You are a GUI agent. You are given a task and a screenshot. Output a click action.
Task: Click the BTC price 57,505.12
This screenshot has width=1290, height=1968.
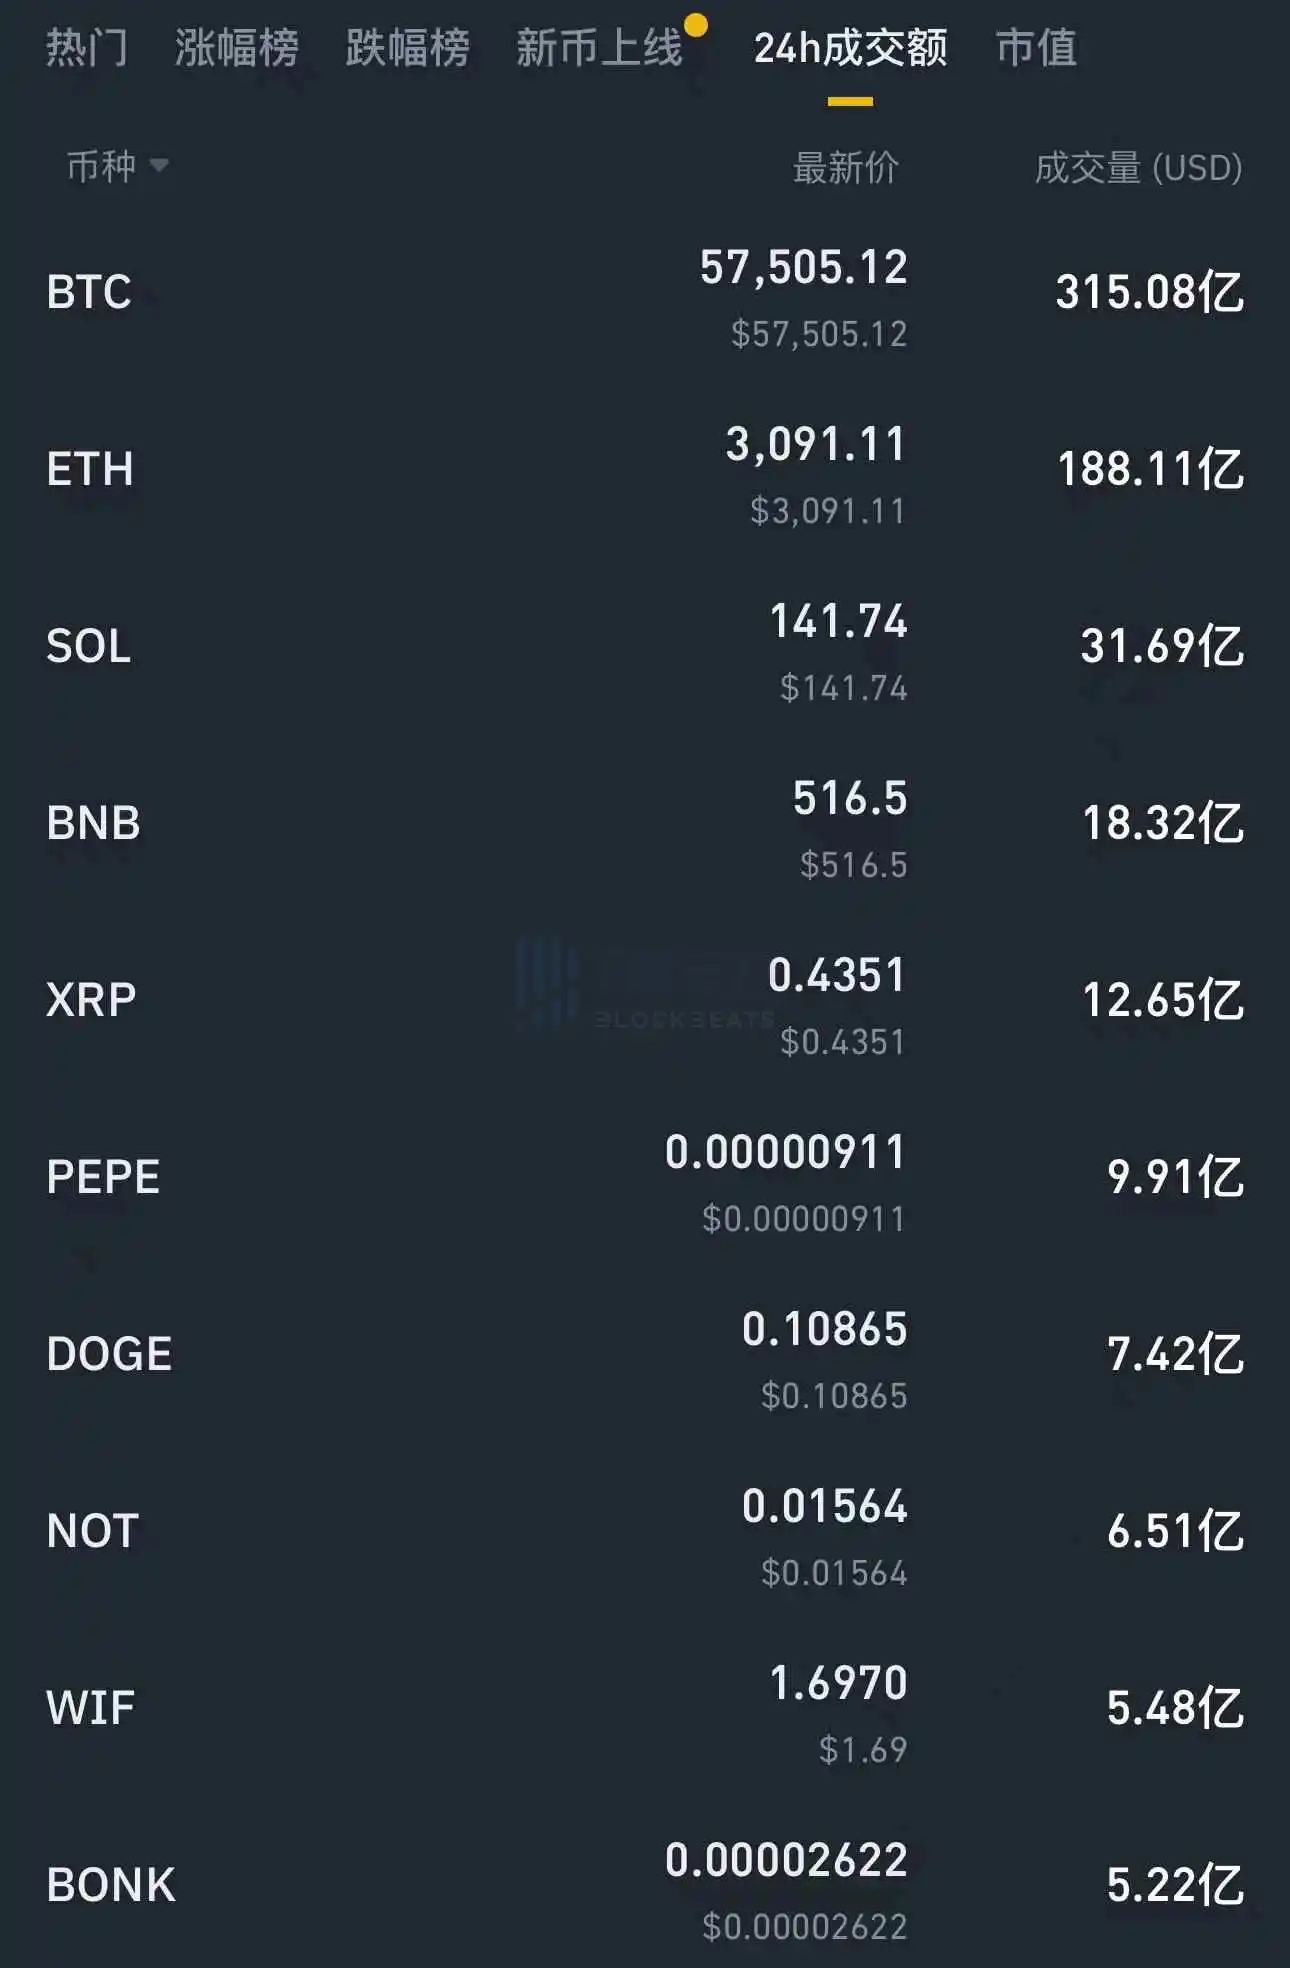[x=804, y=268]
